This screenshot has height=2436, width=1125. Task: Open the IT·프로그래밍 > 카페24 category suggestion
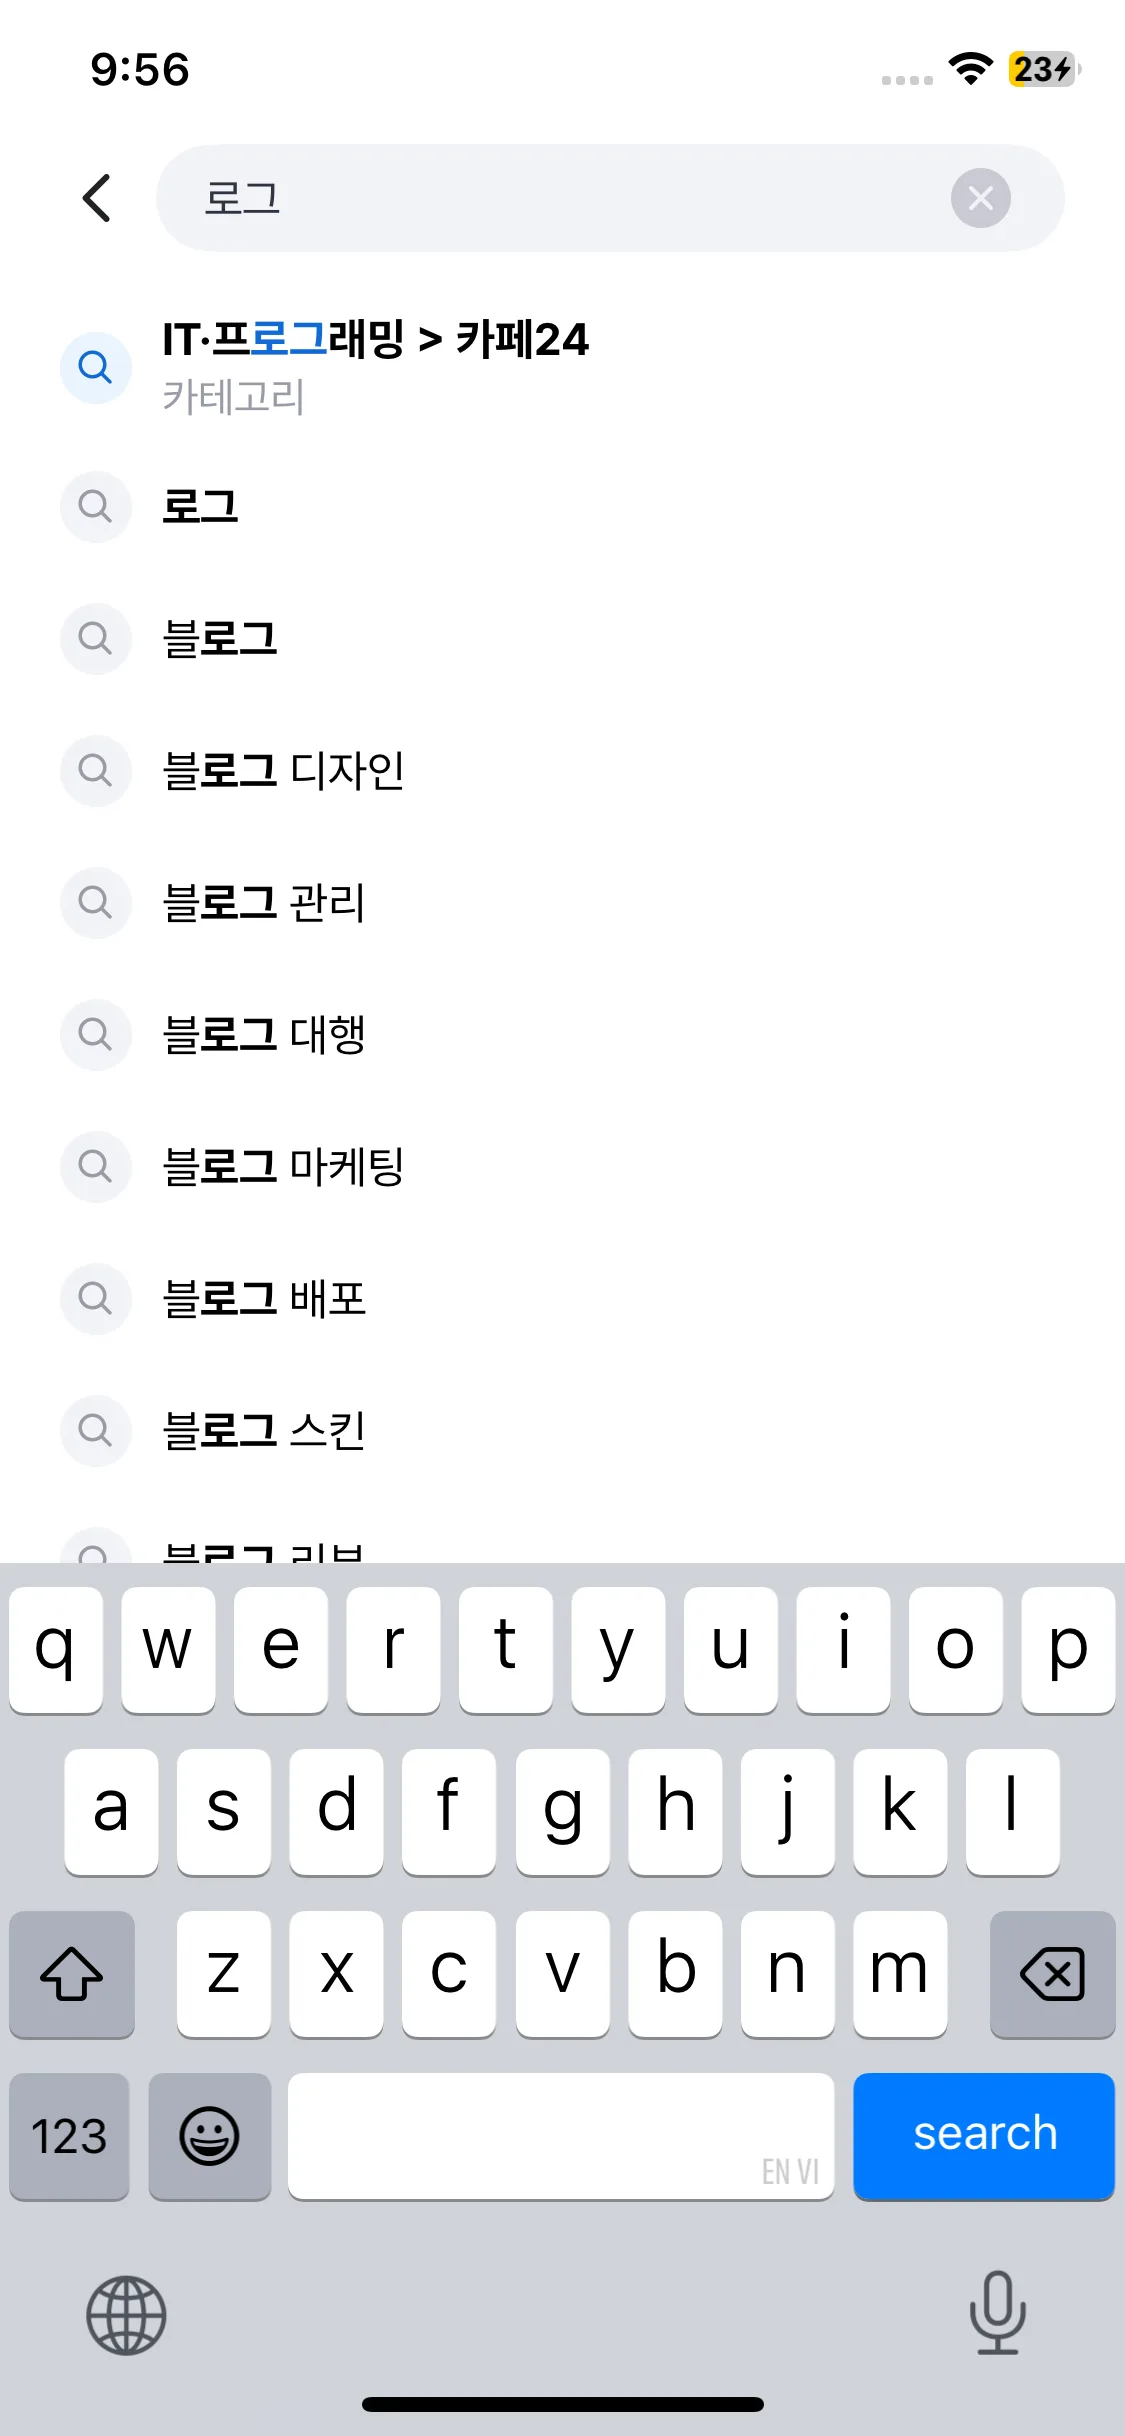click(376, 366)
